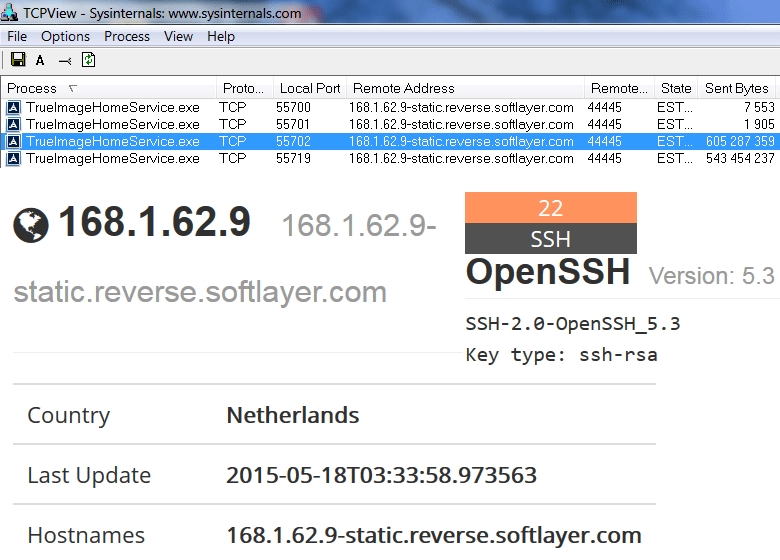This screenshot has height=560, width=780.
Task: Click the Last Update field label
Action: click(89, 475)
